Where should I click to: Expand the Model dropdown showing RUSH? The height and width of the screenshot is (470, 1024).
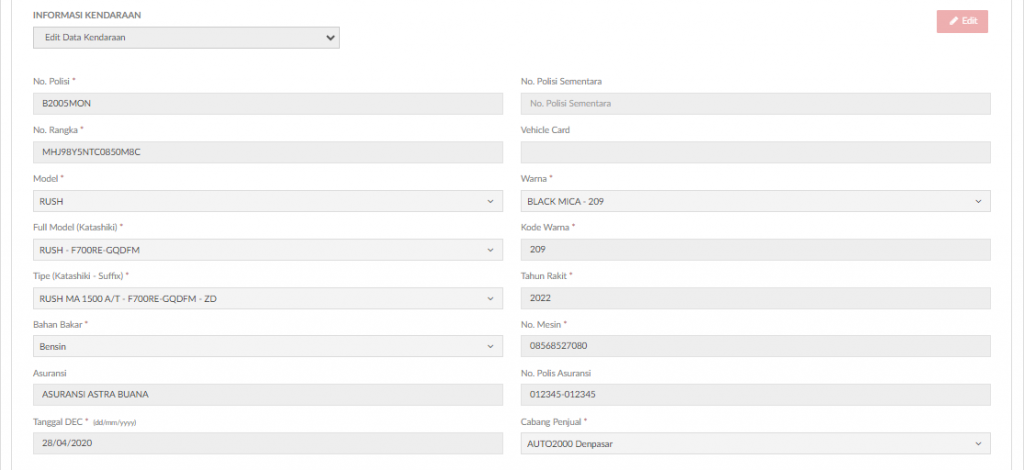(268, 201)
